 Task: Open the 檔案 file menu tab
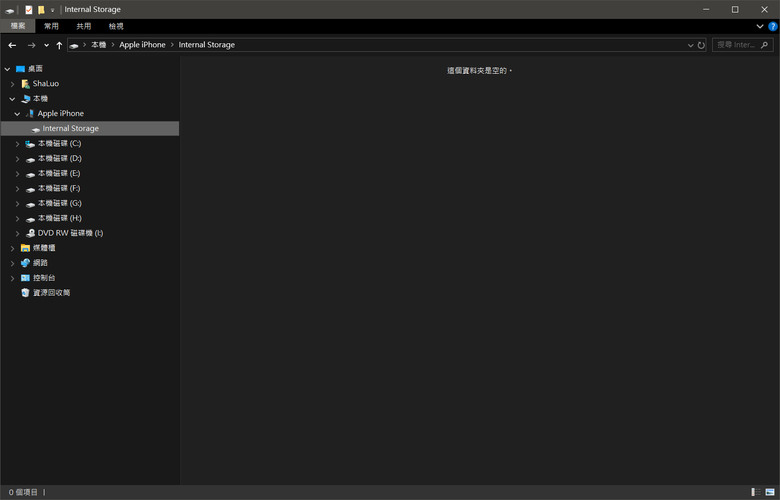[18, 26]
